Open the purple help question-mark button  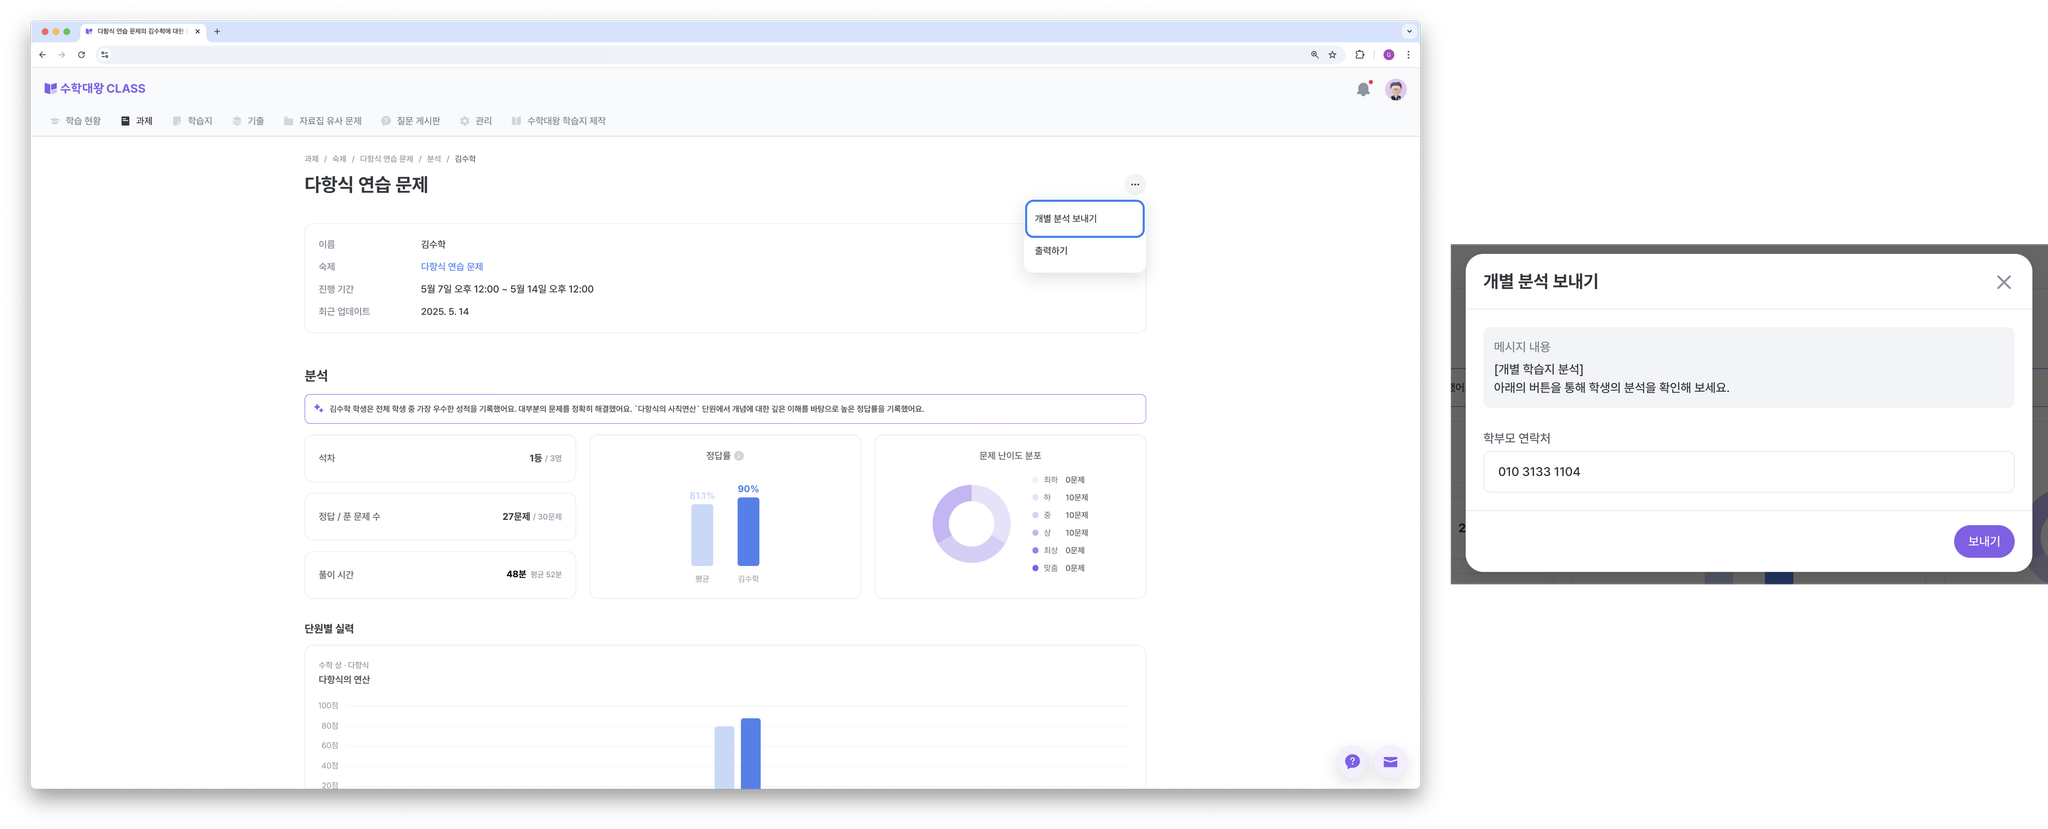click(x=1352, y=762)
